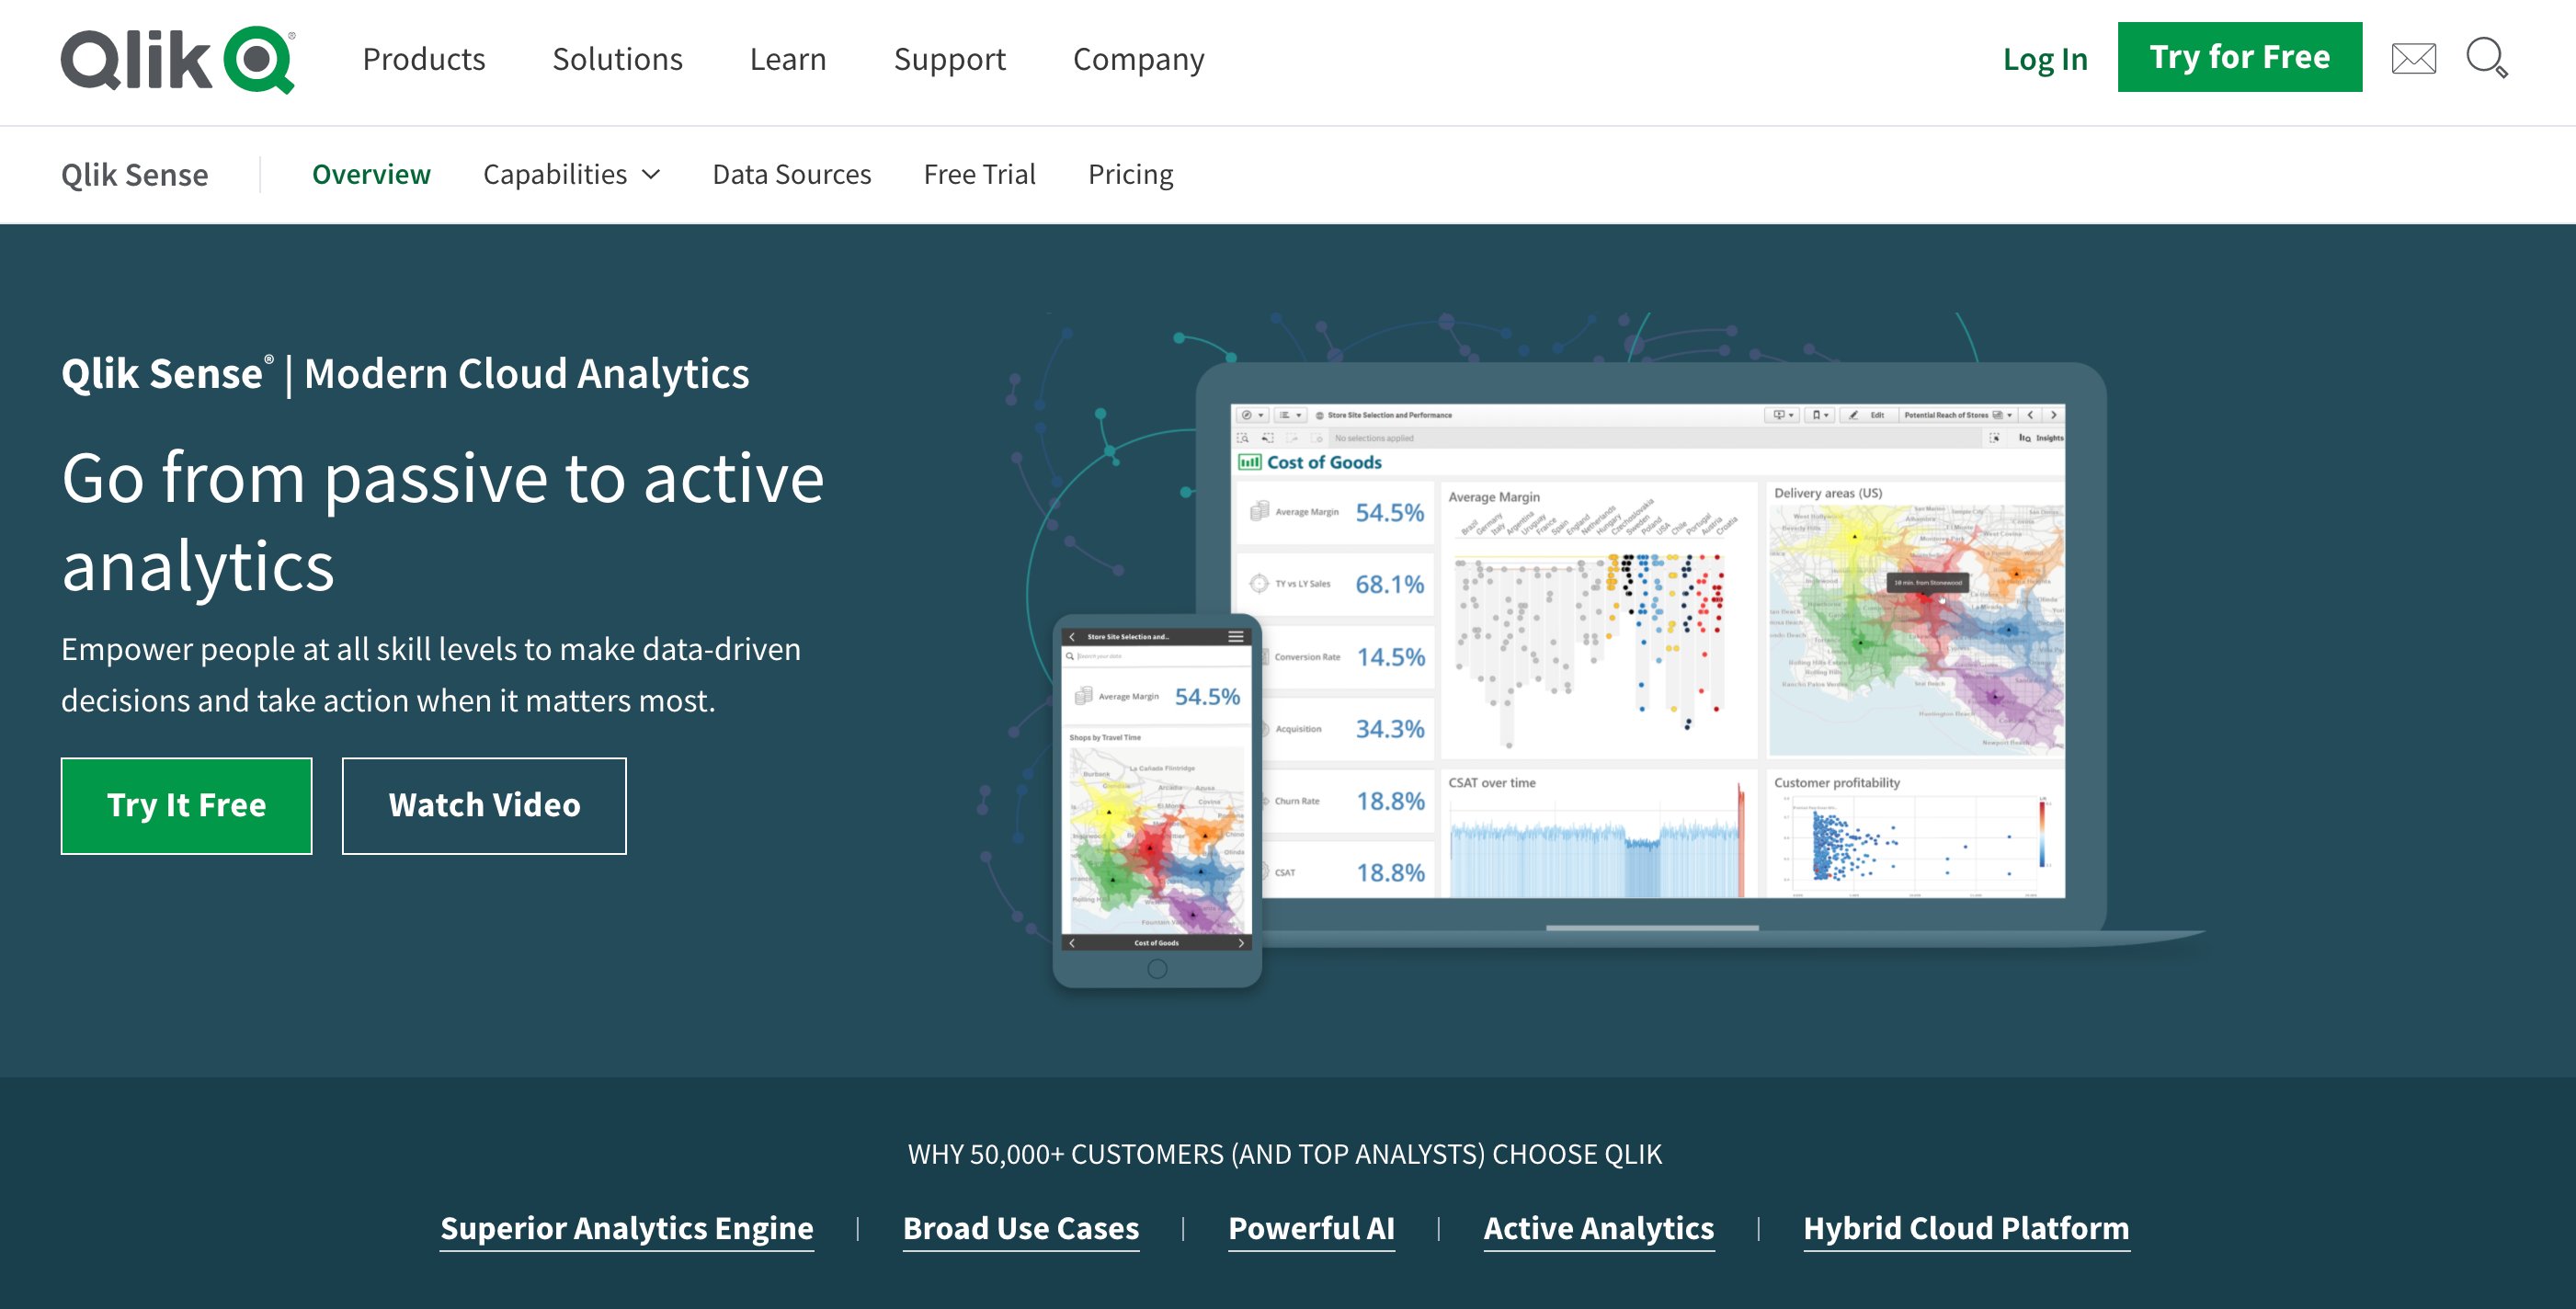Image resolution: width=2576 pixels, height=1309 pixels.
Task: Navigate to the Pricing tab
Action: (1130, 174)
